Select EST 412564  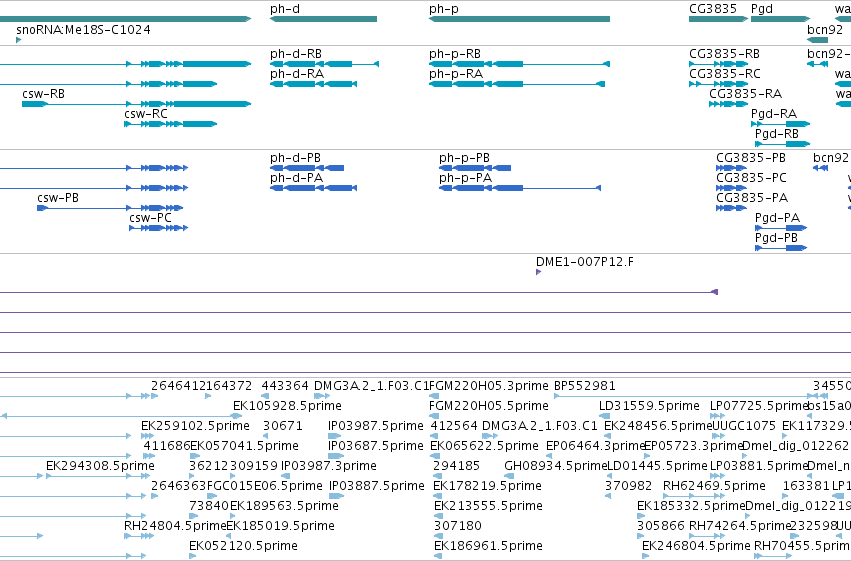(x=435, y=436)
